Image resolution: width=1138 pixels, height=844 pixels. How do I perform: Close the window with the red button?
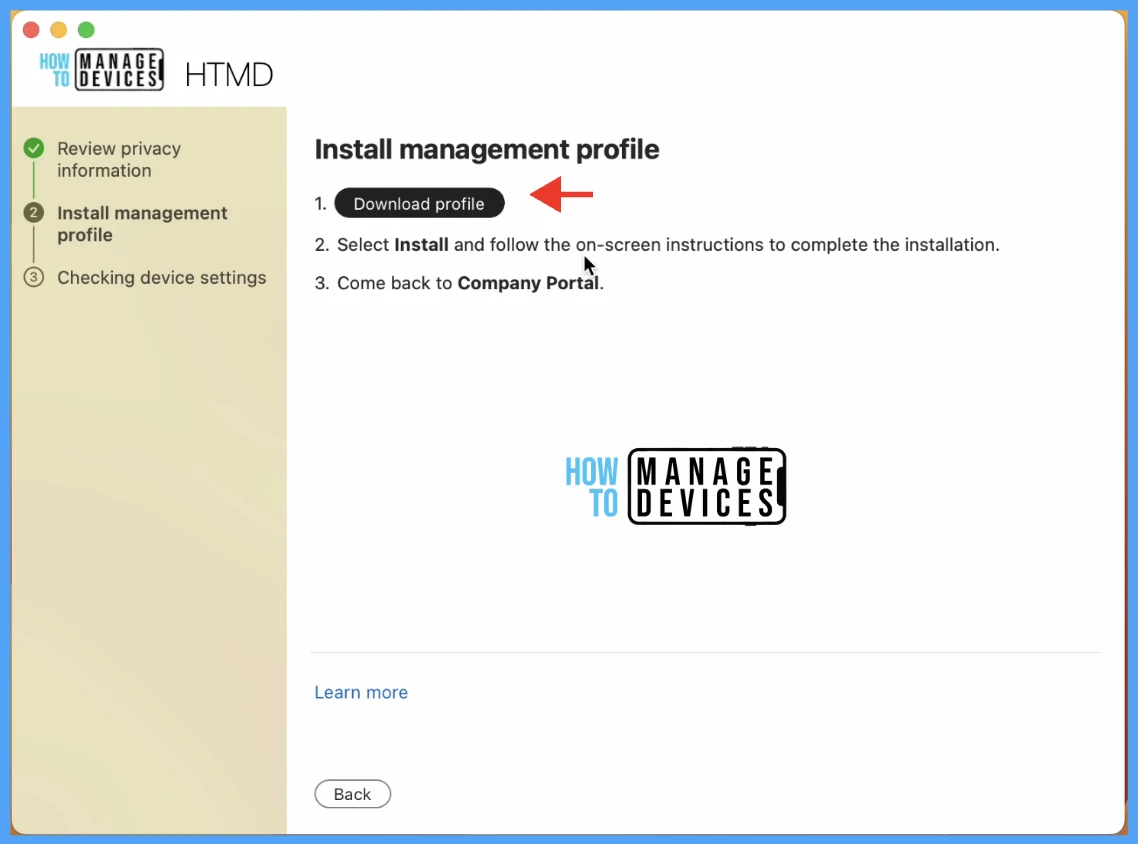click(x=31, y=30)
